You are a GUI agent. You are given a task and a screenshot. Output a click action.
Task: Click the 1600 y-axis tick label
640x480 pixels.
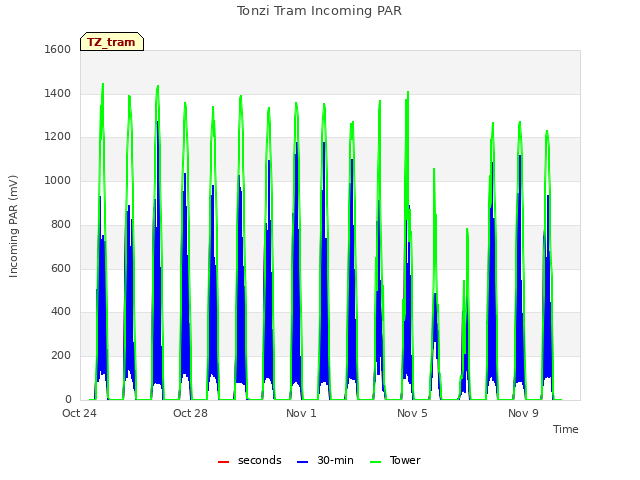[x=58, y=49]
